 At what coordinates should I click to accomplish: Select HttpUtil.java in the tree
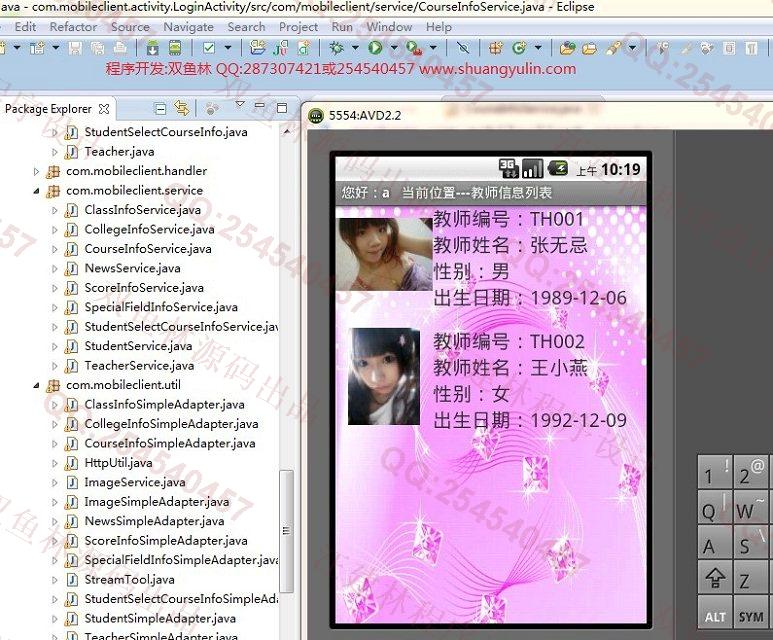[x=118, y=463]
